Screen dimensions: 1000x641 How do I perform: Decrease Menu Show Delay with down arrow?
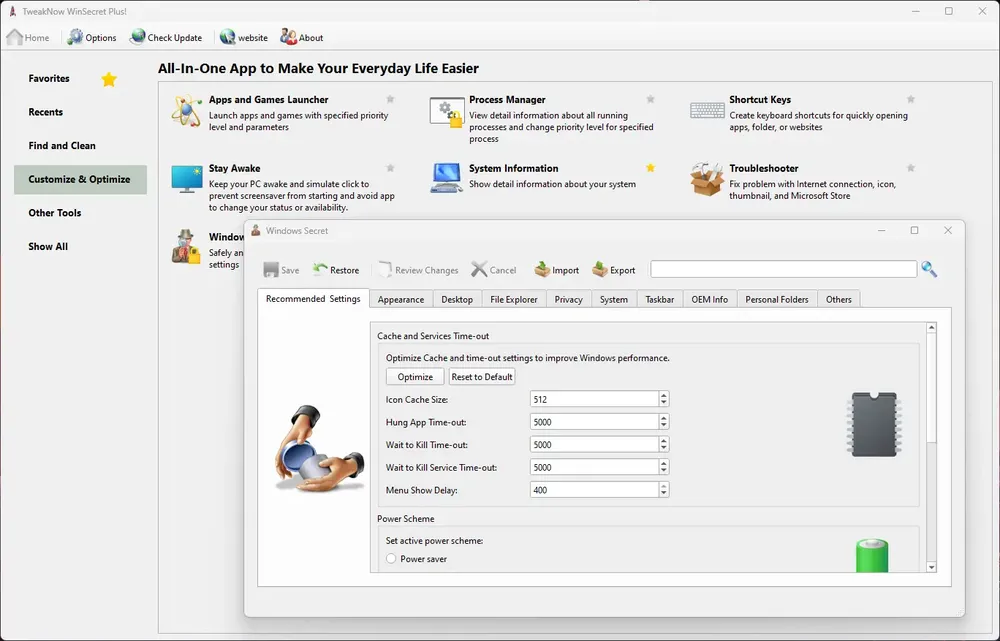pos(664,494)
